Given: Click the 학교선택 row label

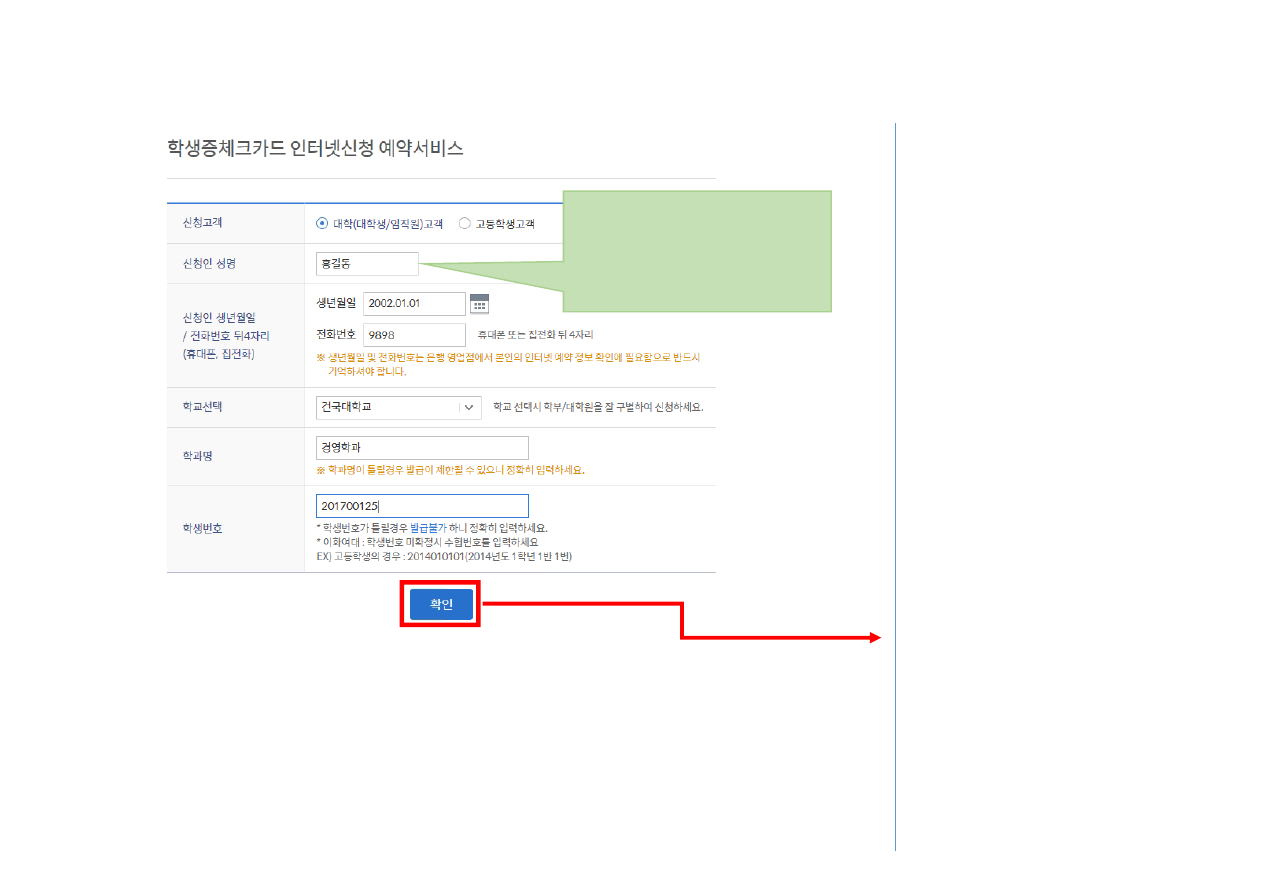Looking at the screenshot, I should click(202, 408).
